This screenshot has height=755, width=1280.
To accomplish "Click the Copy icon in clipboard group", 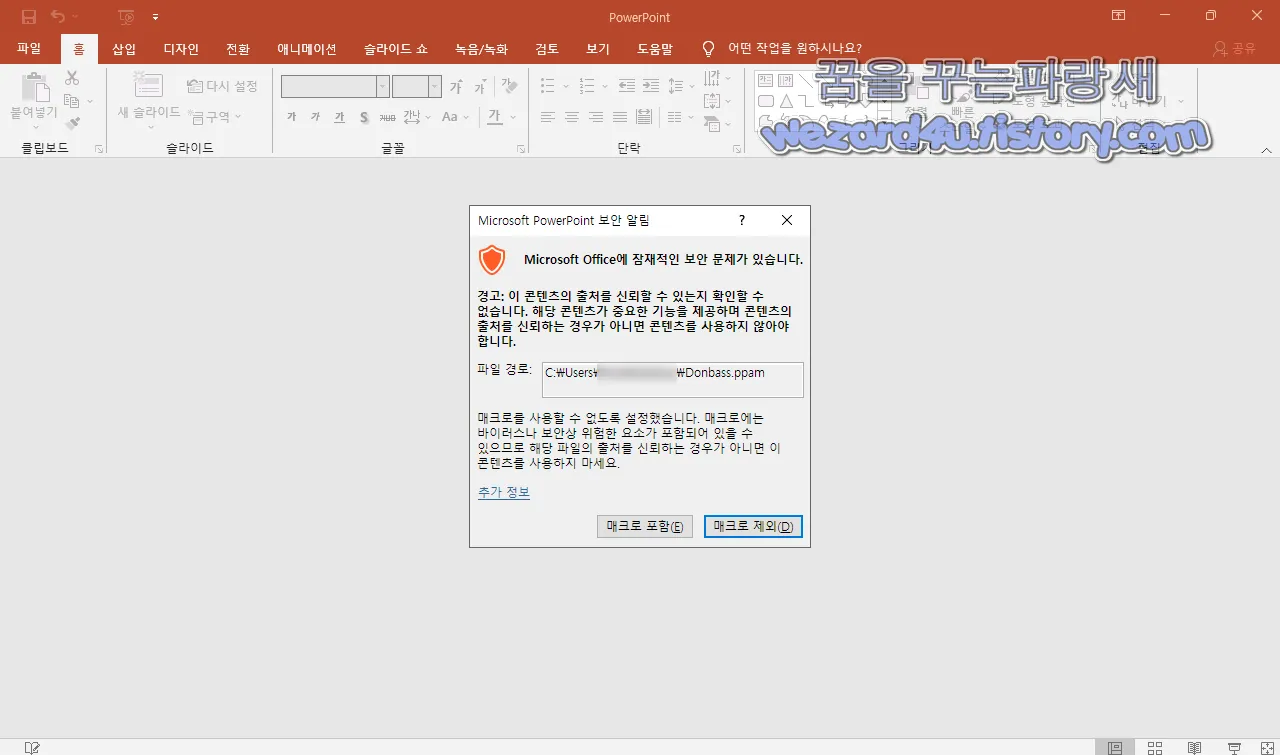I will [72, 101].
